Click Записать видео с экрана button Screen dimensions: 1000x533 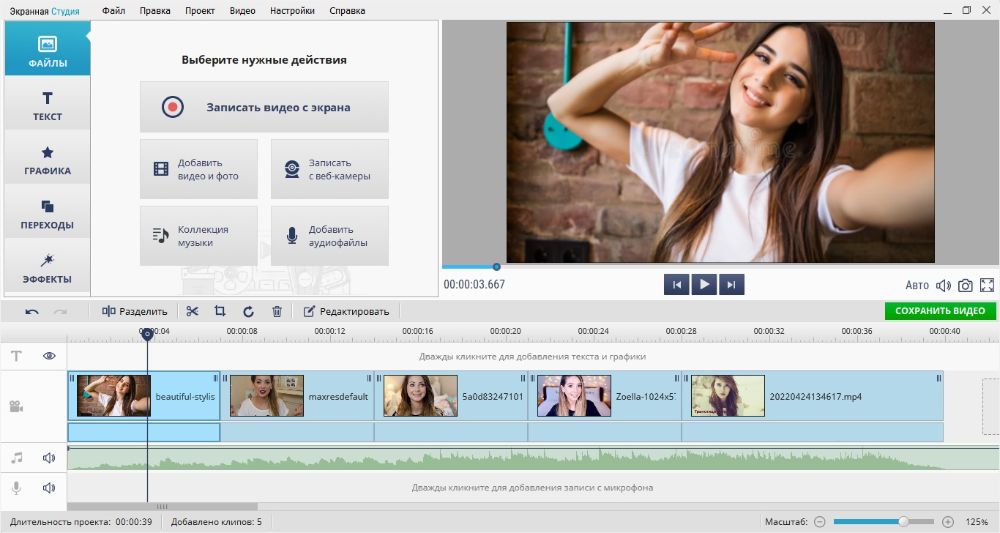pyautogui.click(x=264, y=107)
